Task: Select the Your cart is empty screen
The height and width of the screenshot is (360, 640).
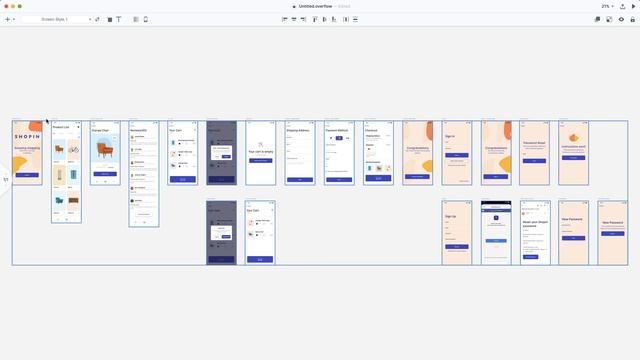Action: 261,153
